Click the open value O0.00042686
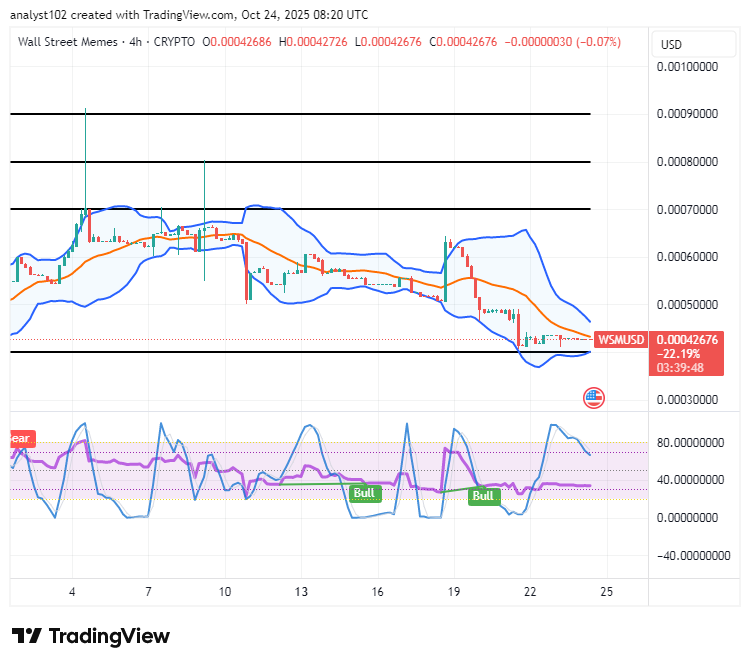This screenshot has height=666, width=750. tap(237, 42)
